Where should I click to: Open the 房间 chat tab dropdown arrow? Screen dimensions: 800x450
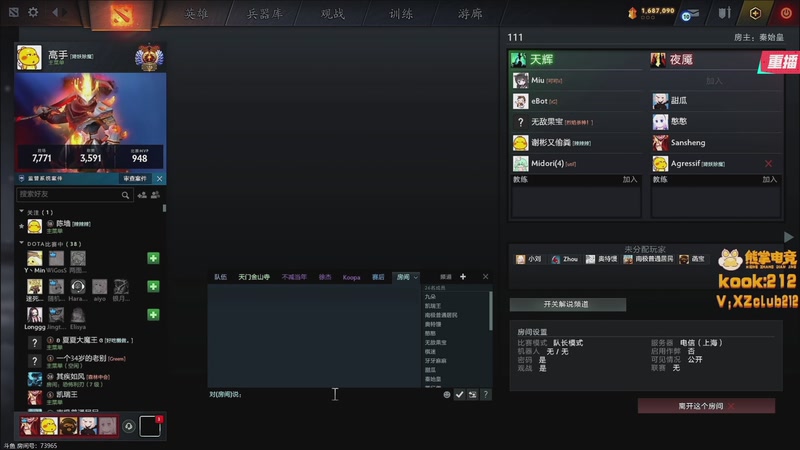[416, 277]
